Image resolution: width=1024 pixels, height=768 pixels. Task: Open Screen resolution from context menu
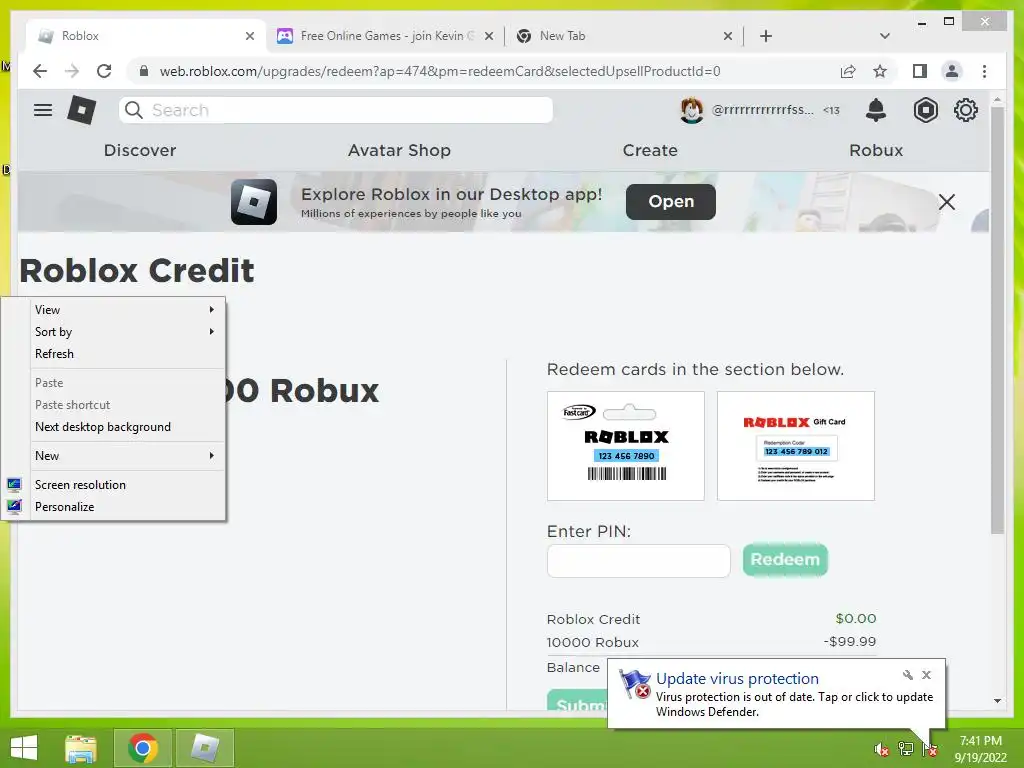coord(114,485)
